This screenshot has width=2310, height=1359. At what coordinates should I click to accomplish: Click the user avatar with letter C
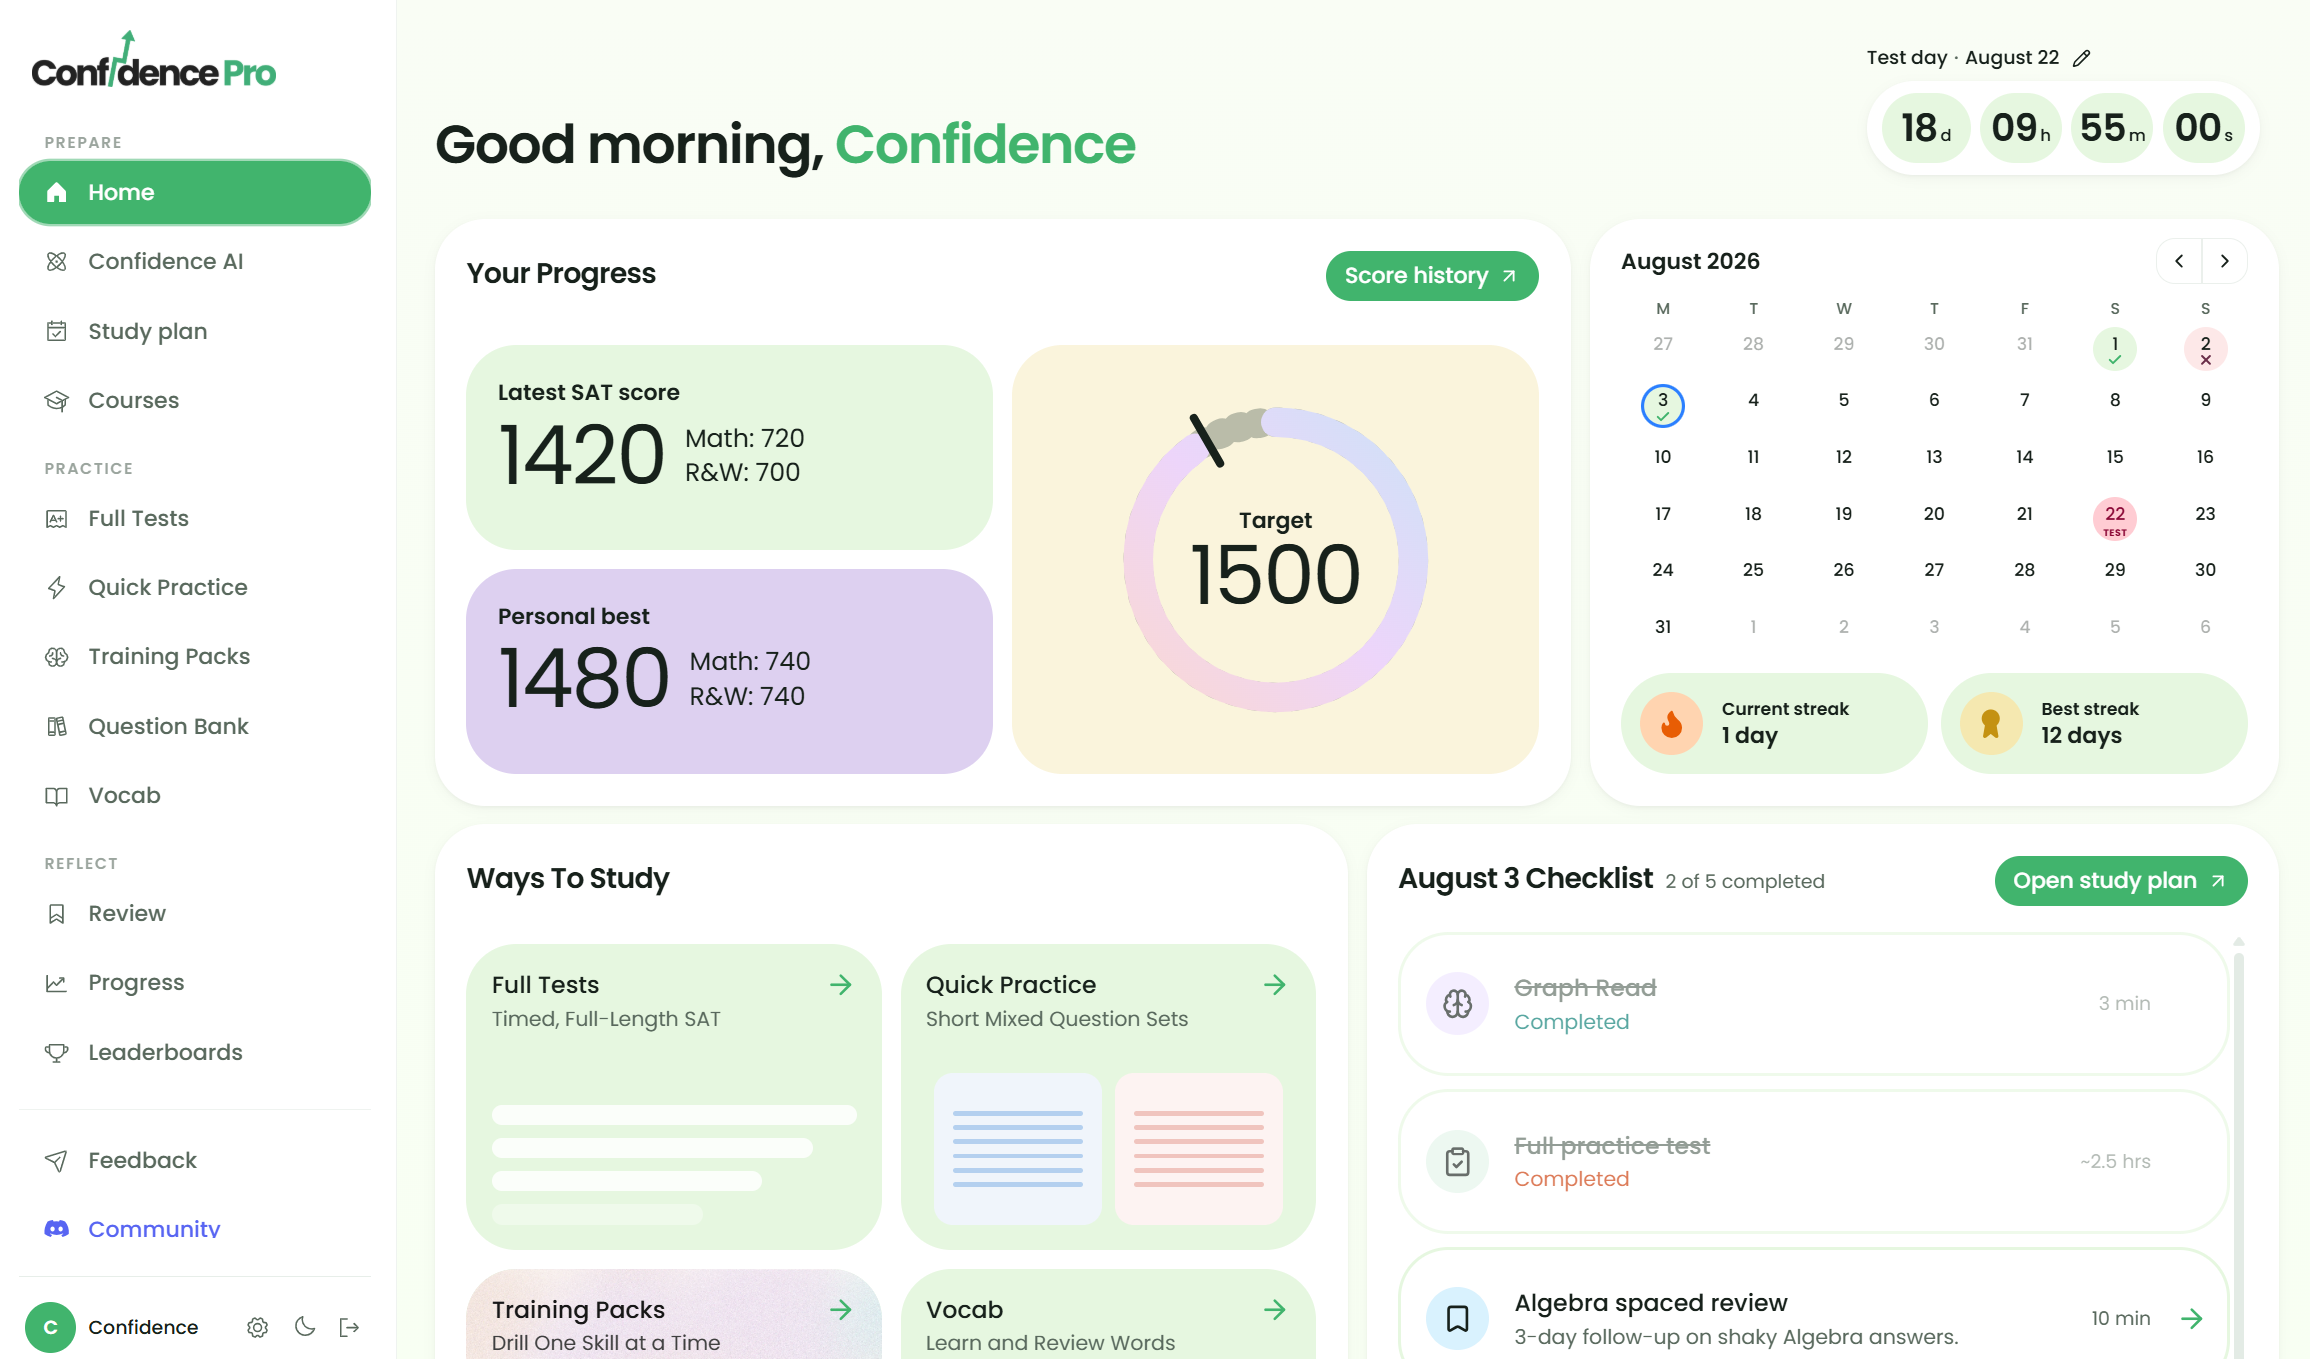coord(50,1327)
